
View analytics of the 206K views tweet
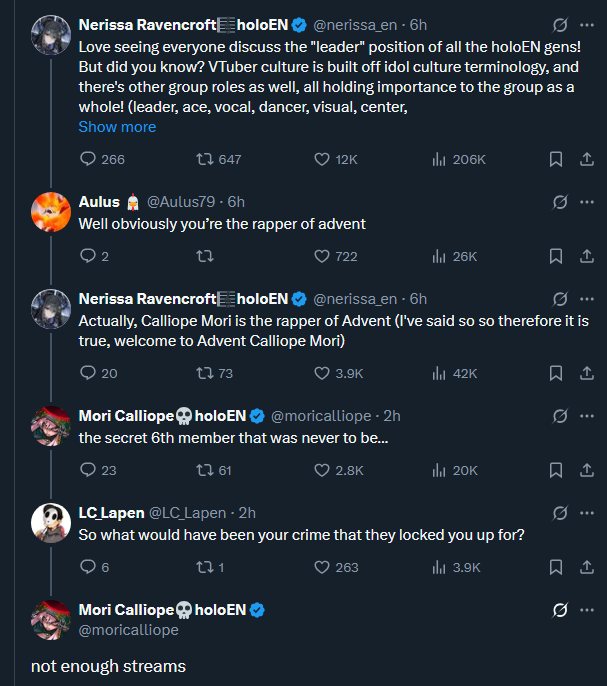coord(438,159)
